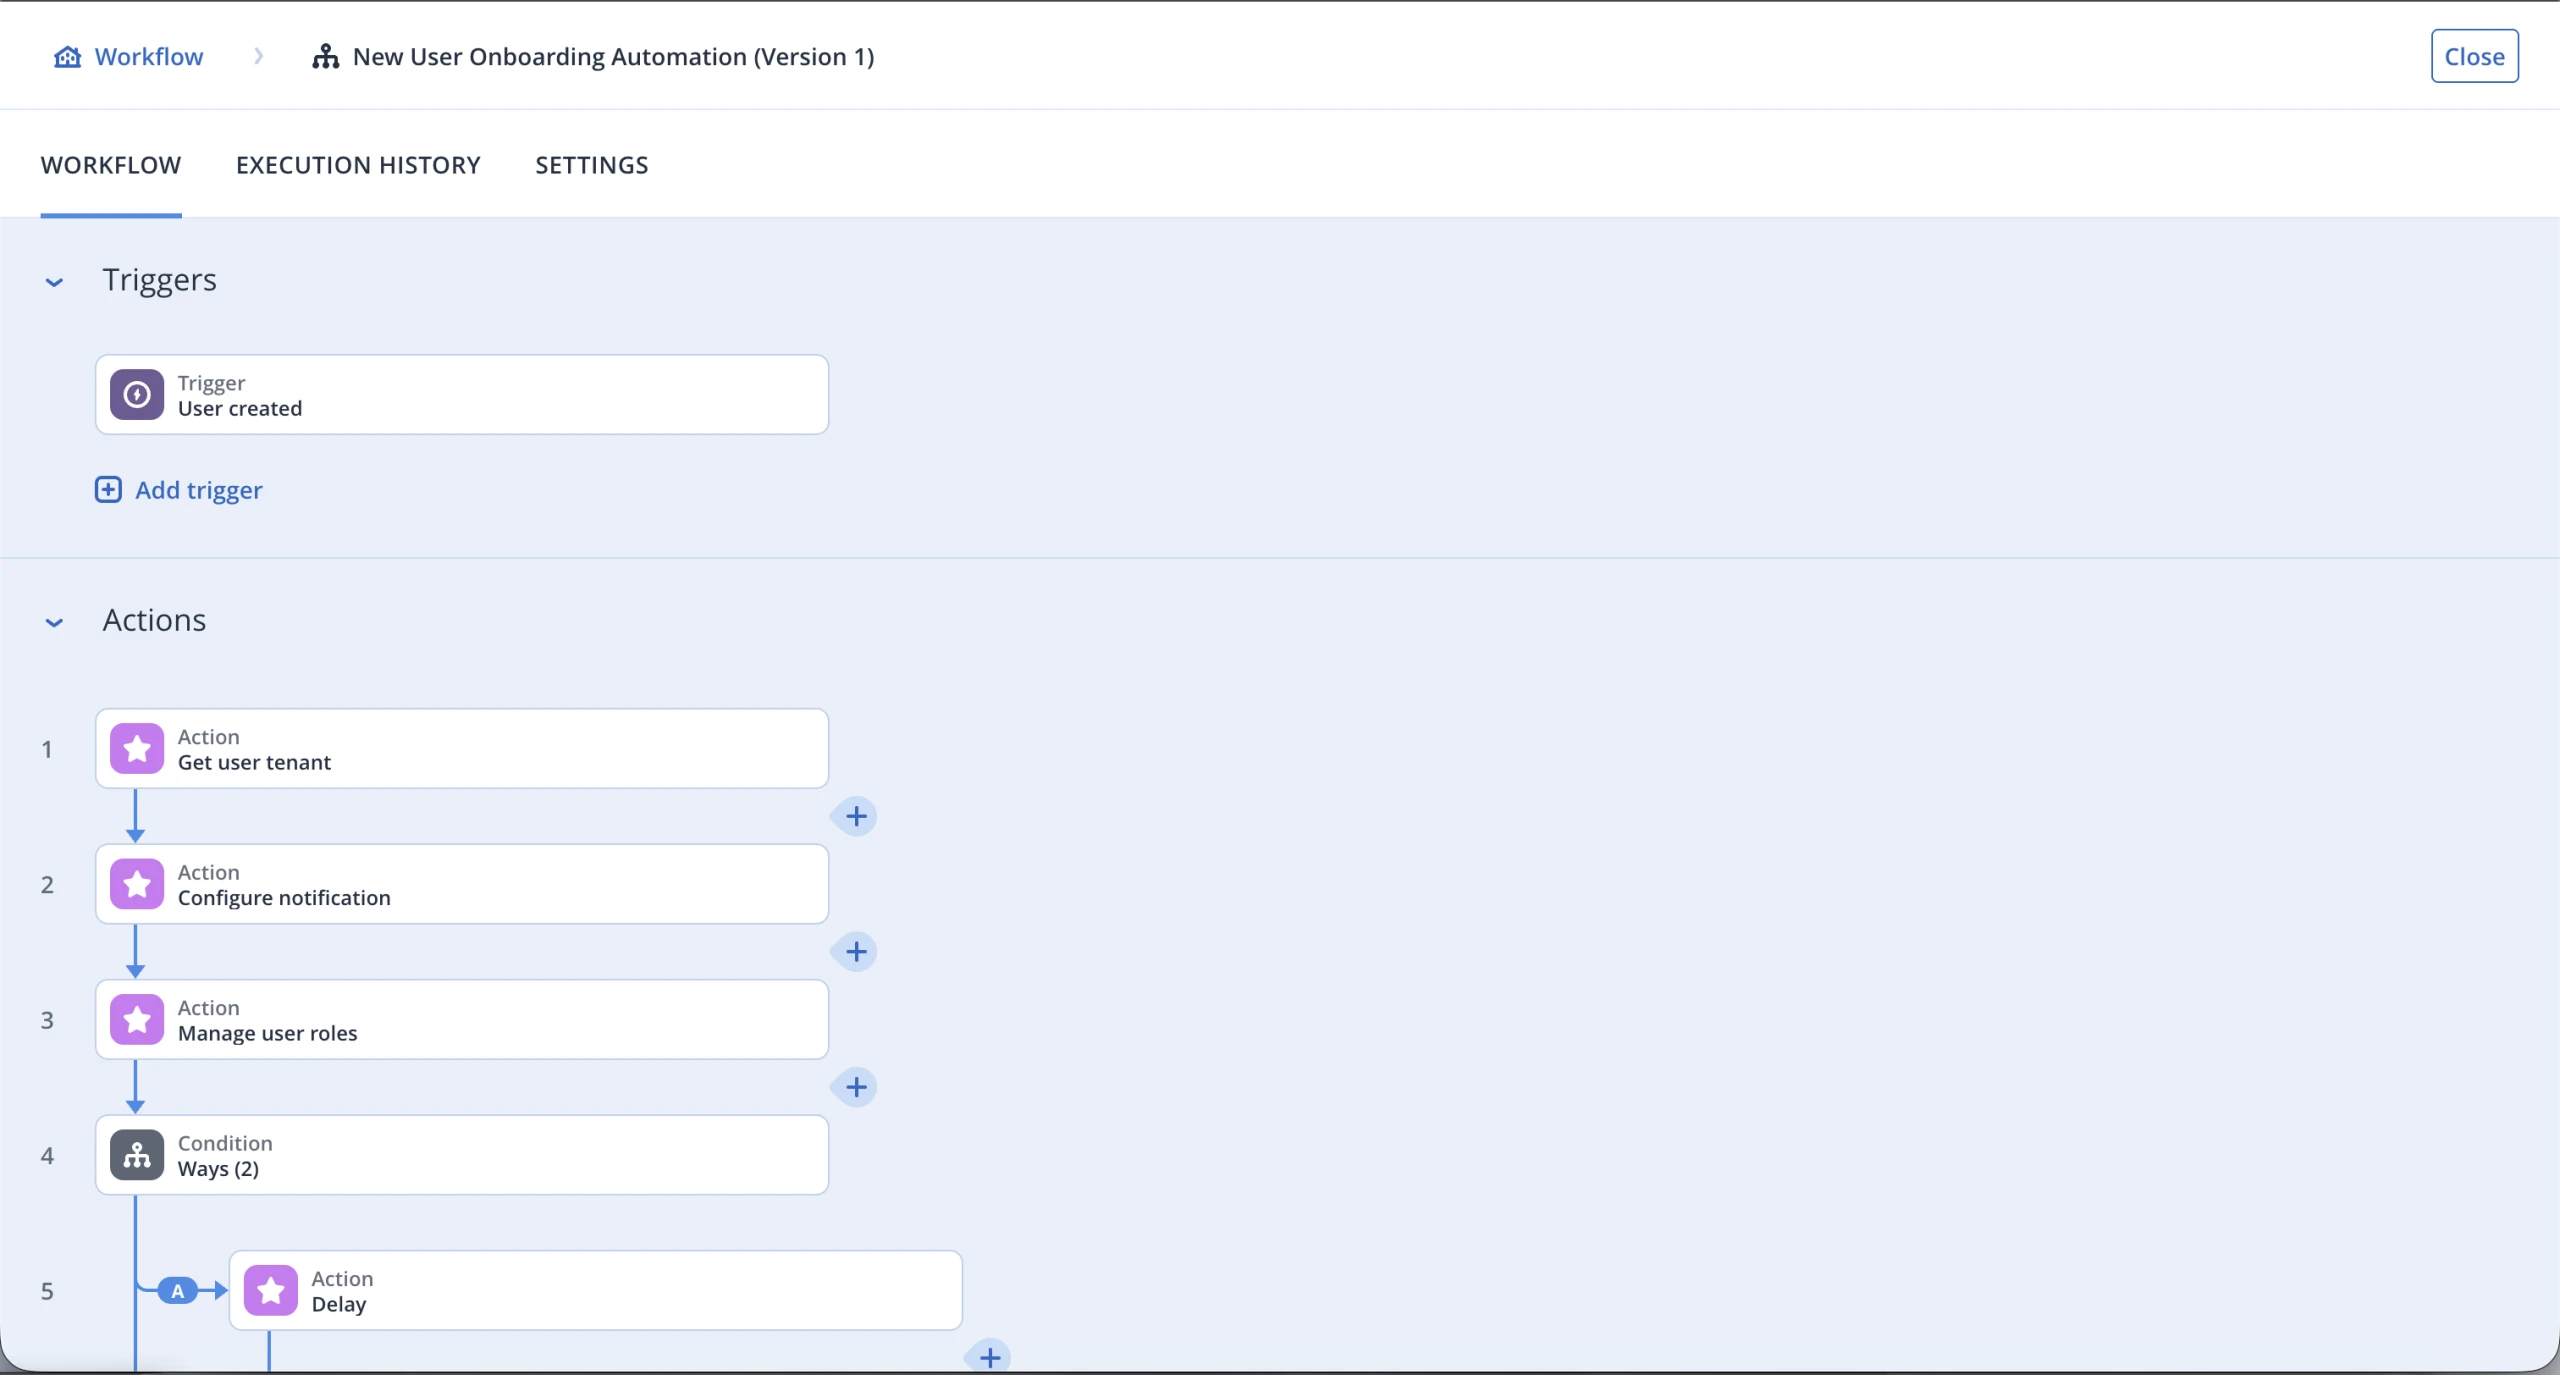
Task: Add a step after Configure notification
Action: tap(856, 951)
